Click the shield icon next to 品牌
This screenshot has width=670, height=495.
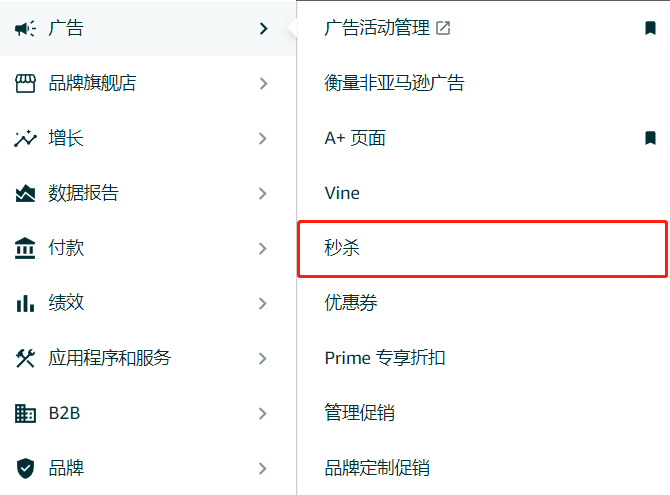click(25, 468)
